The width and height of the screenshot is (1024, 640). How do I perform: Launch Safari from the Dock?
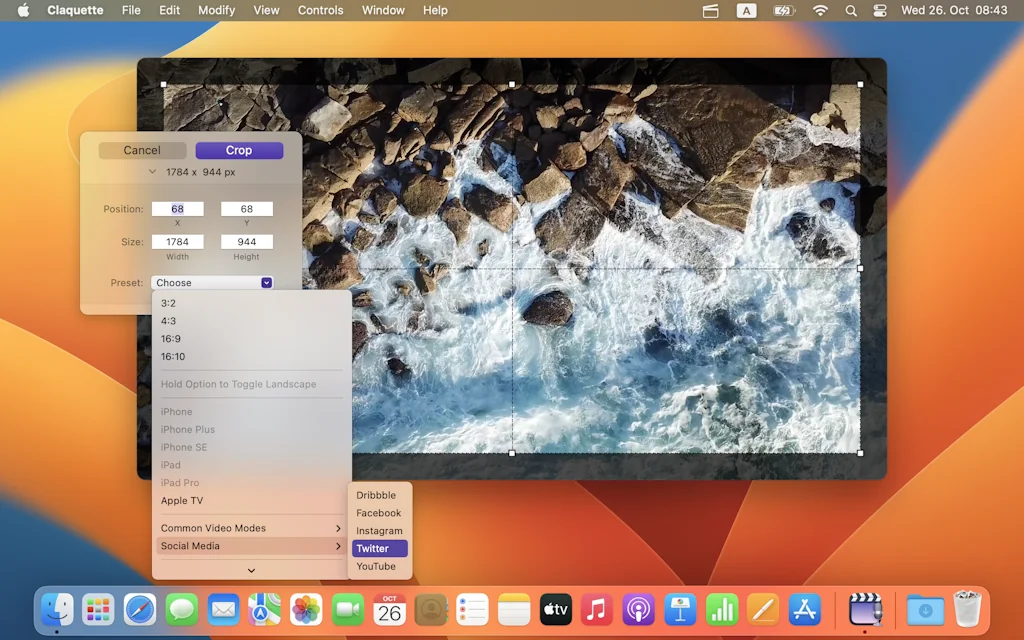point(140,609)
